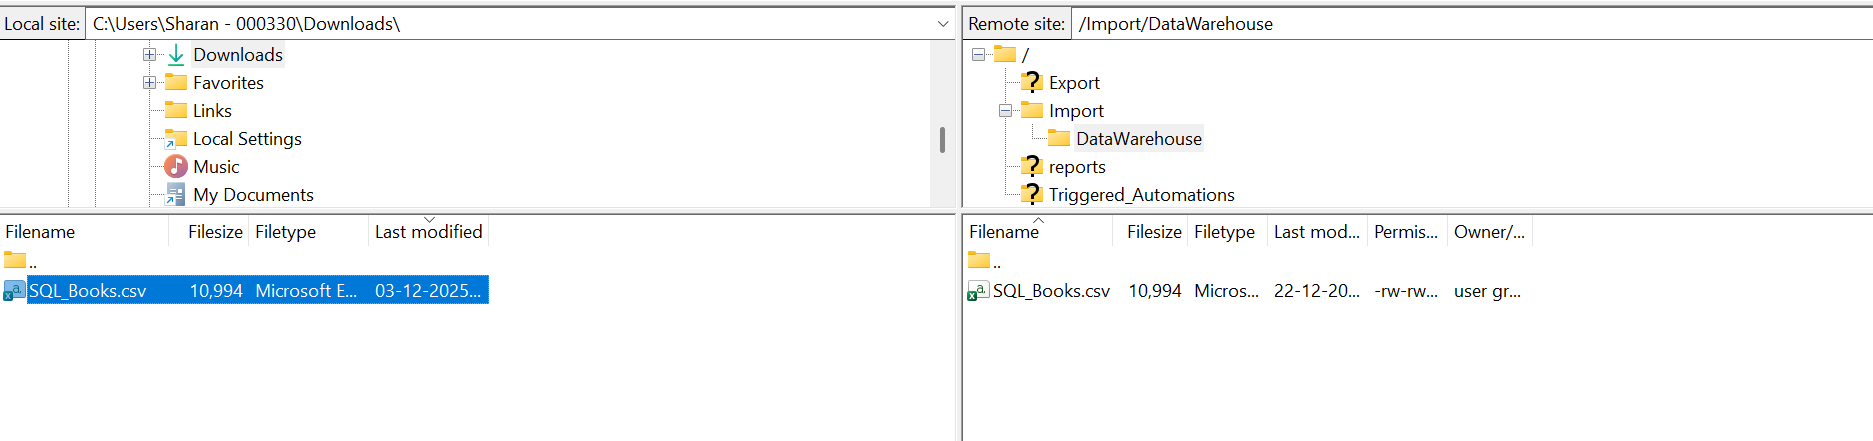The image size is (1873, 441).
Task: Click the remote Permissions column header
Action: pos(1405,232)
